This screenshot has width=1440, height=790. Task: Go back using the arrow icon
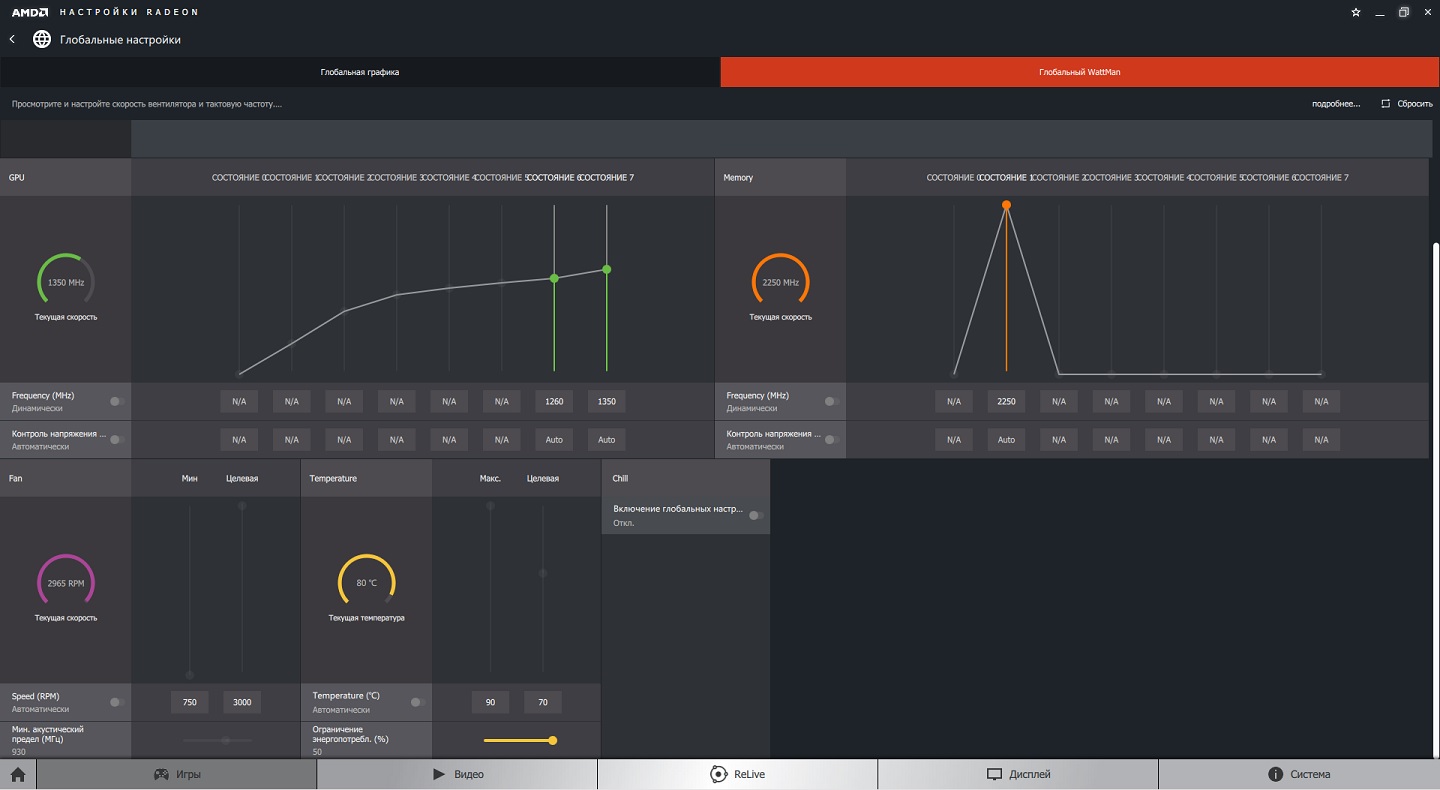pyautogui.click(x=12, y=40)
